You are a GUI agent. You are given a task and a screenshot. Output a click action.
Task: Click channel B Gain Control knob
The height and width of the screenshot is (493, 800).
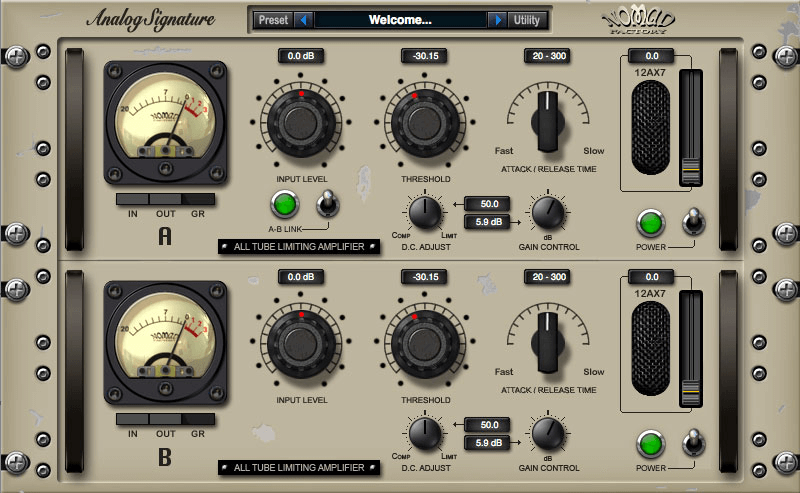[549, 433]
